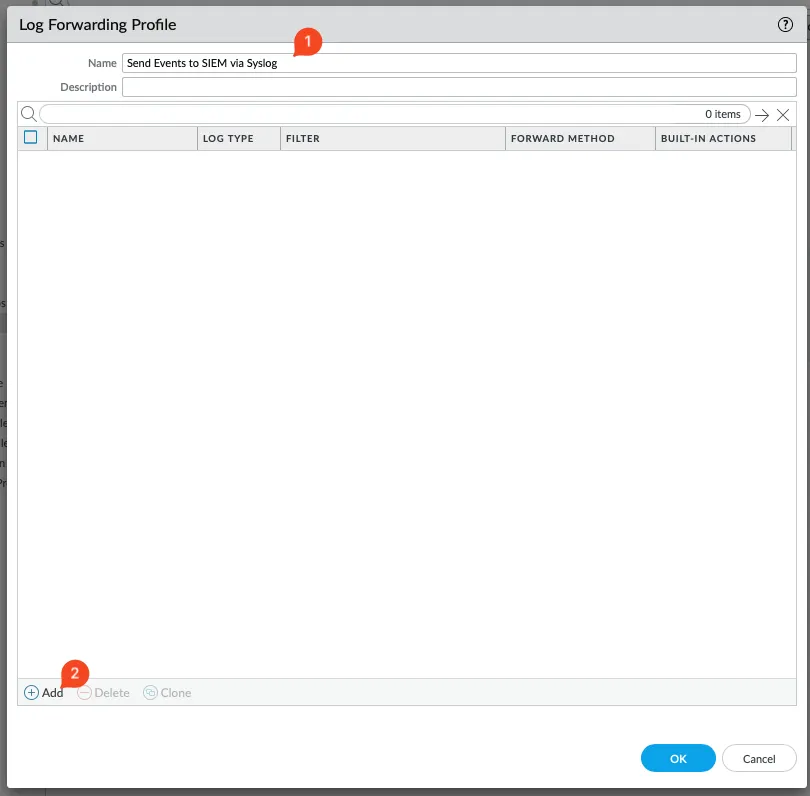Click the FORWARD METHOD column header
This screenshot has width=810, height=796.
579,139
